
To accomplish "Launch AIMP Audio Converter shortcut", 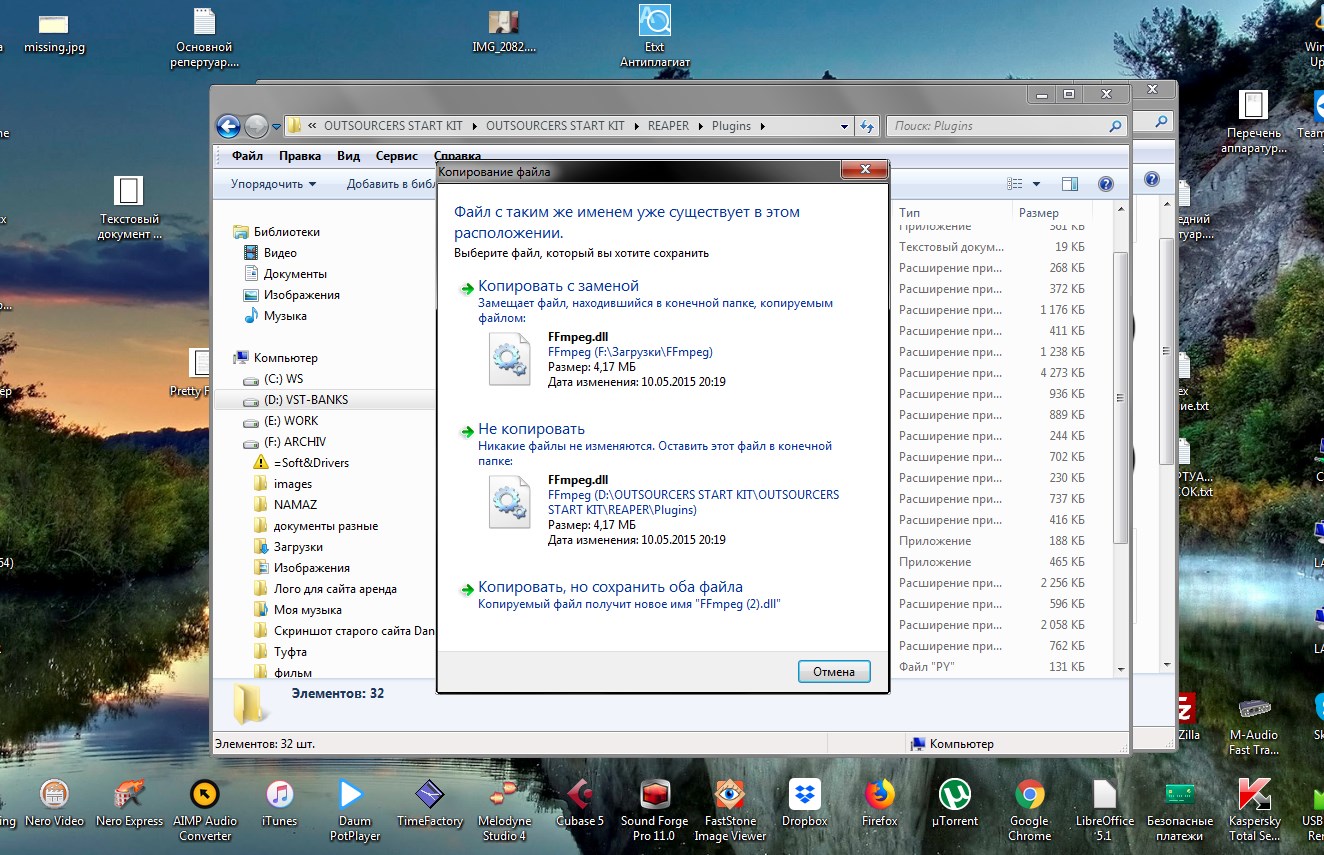I will click(205, 810).
